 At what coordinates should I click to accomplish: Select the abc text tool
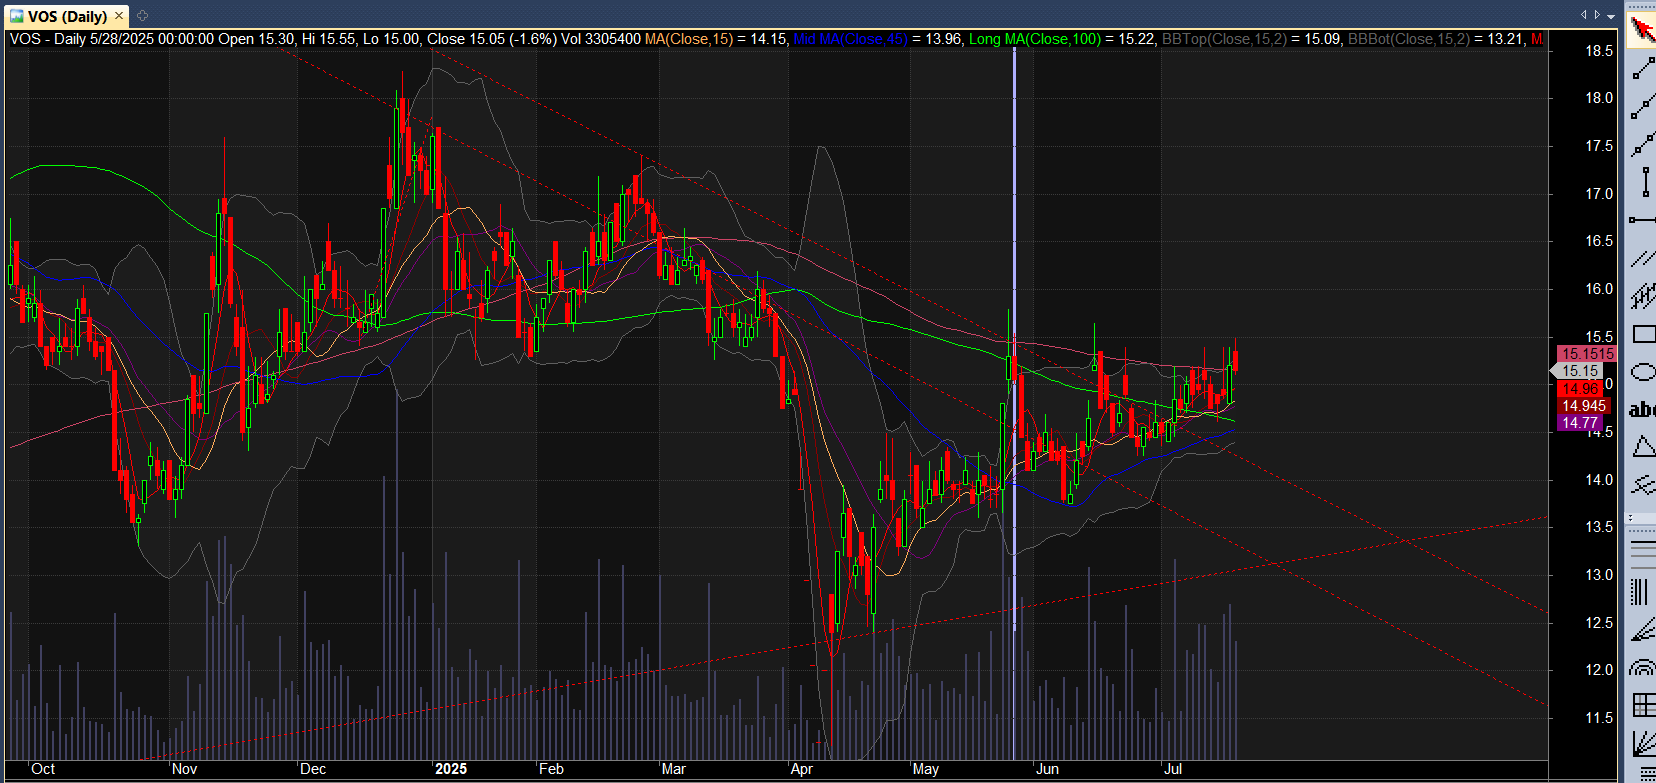point(1642,409)
